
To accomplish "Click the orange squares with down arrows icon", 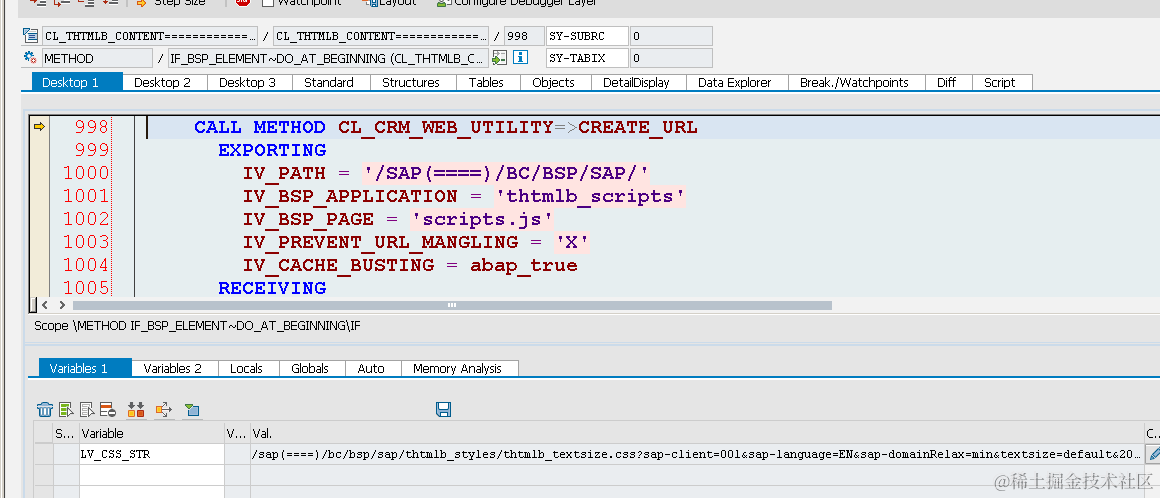I will pos(136,409).
